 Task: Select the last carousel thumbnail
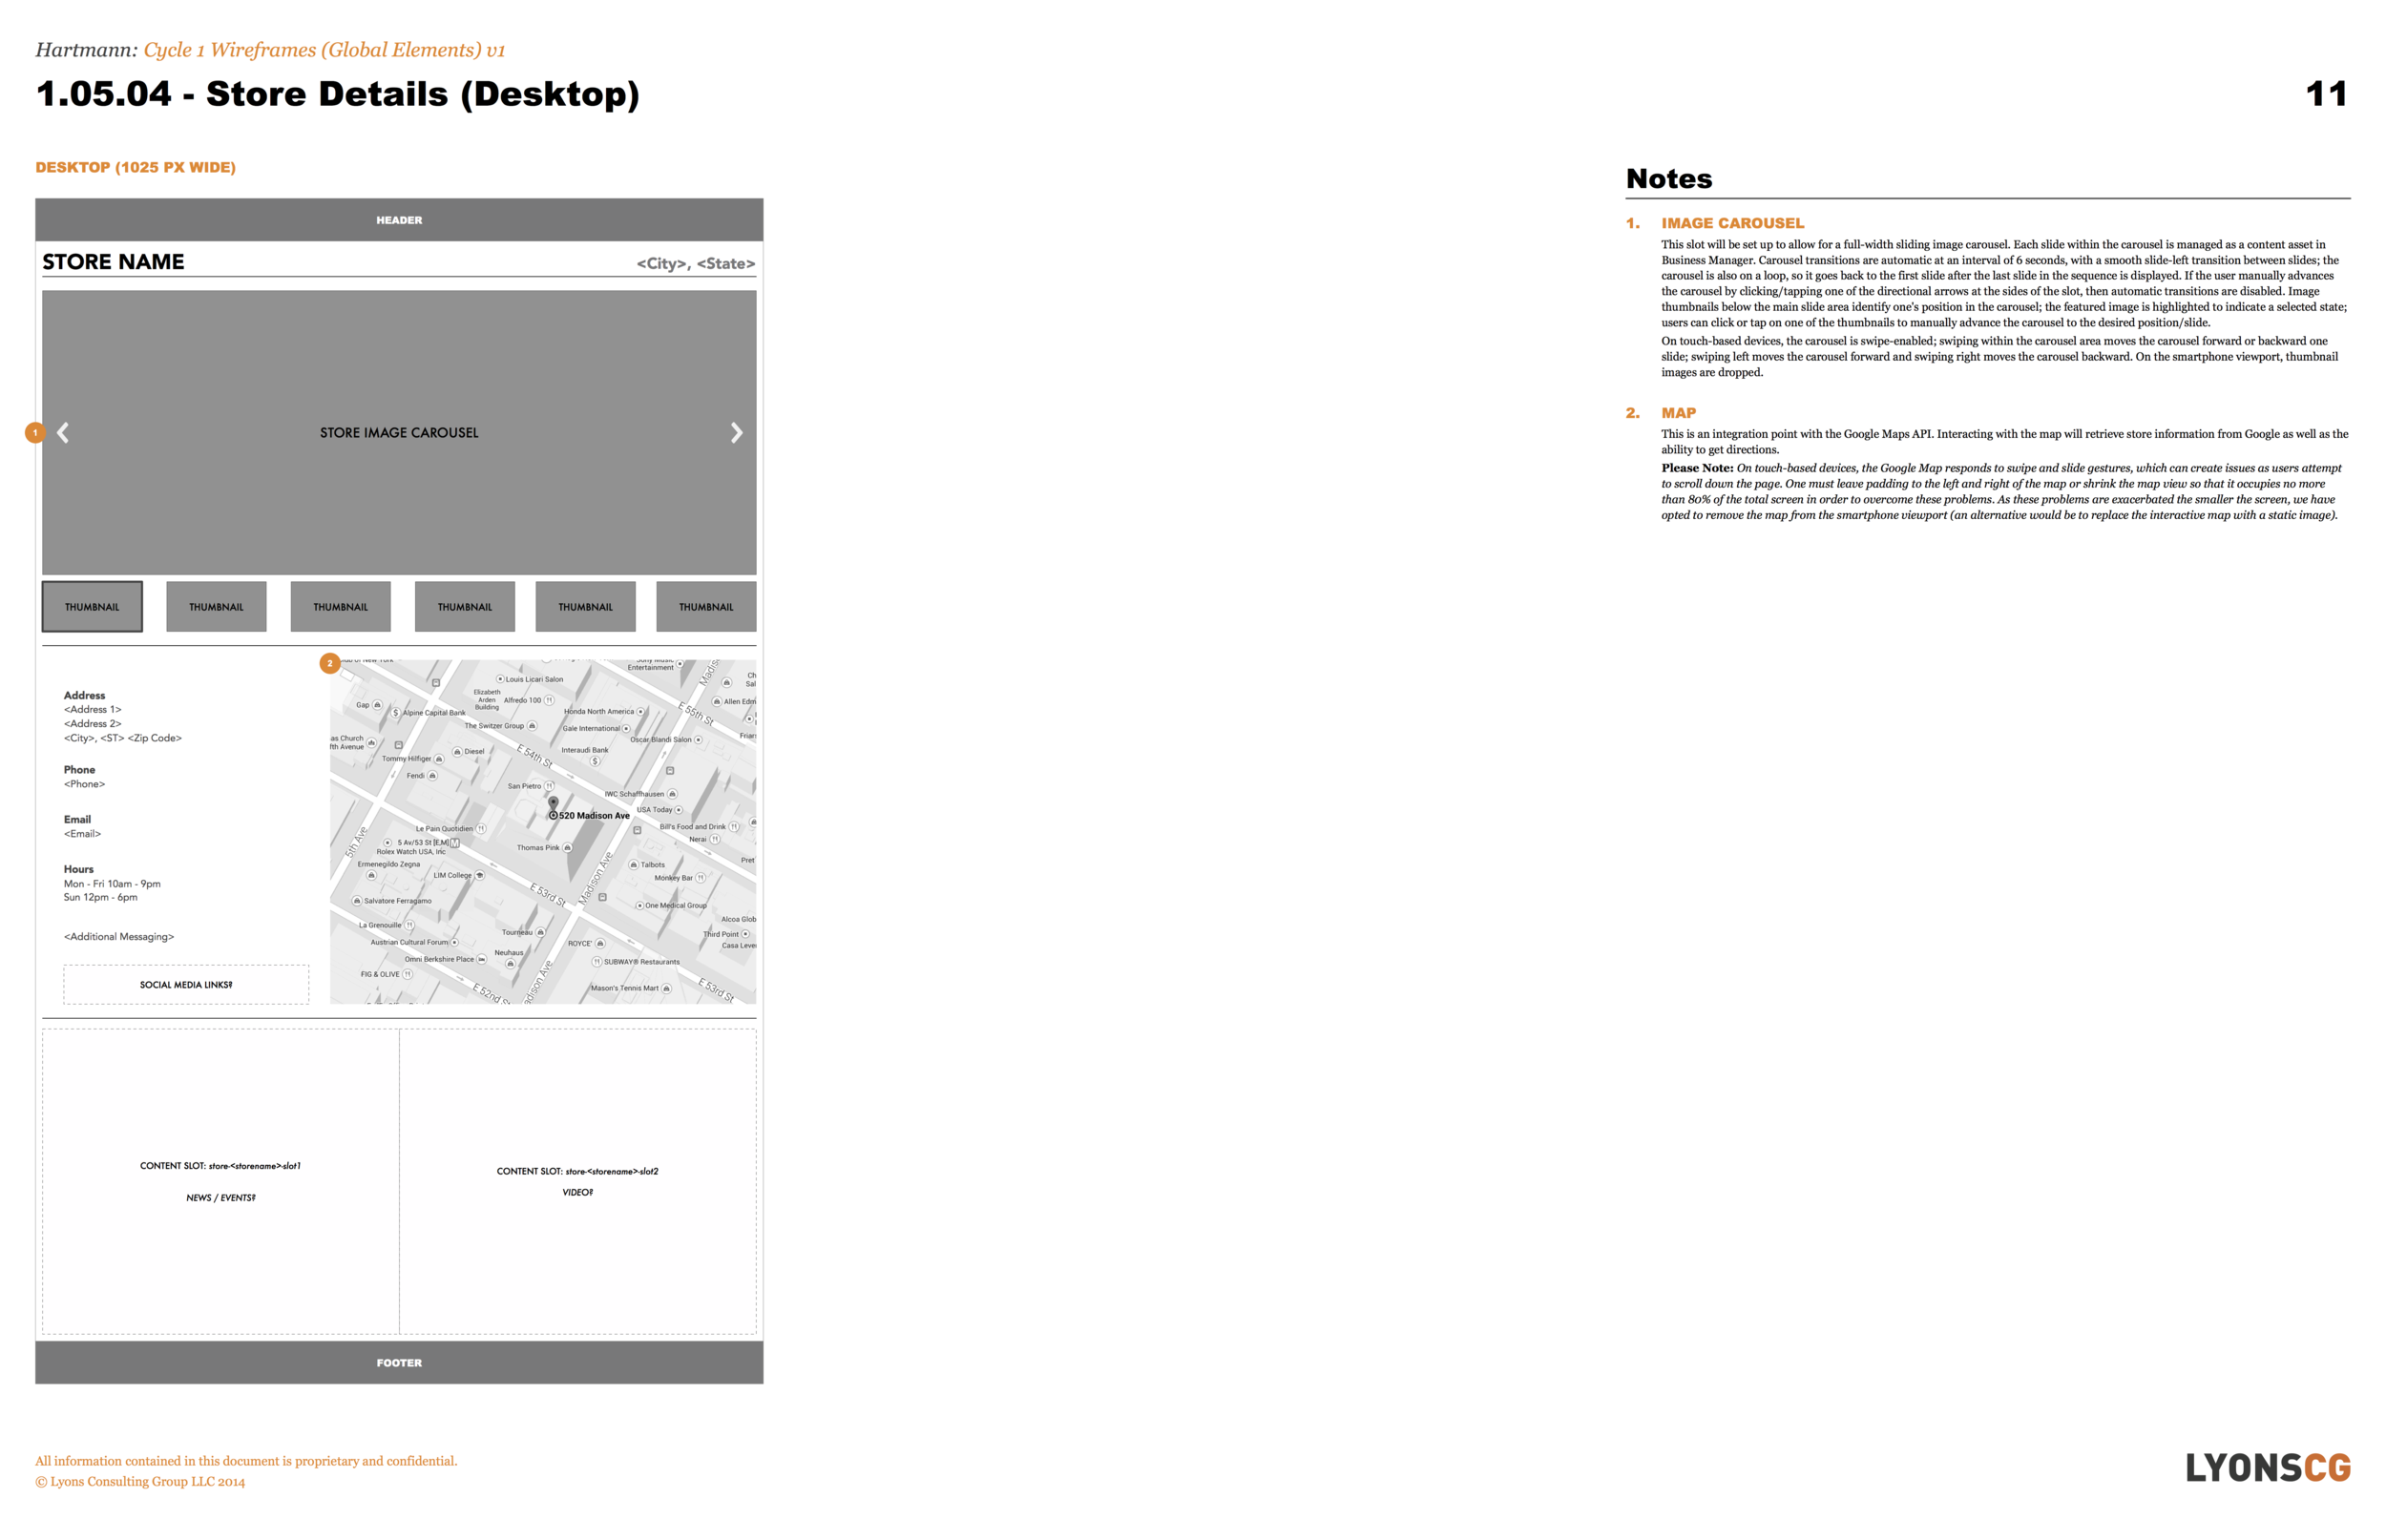coord(706,607)
